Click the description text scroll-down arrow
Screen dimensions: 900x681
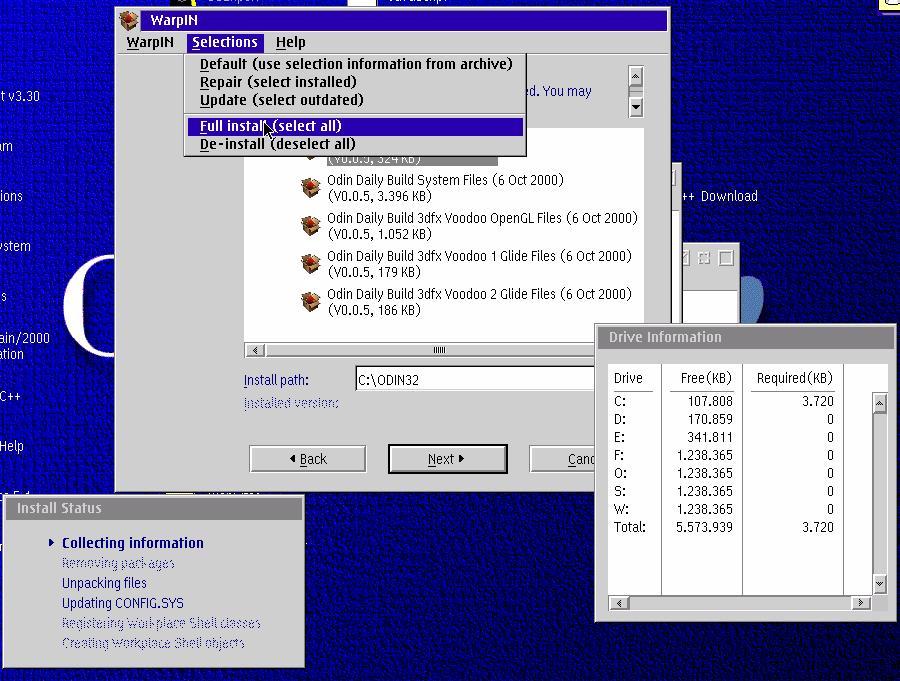coord(635,107)
